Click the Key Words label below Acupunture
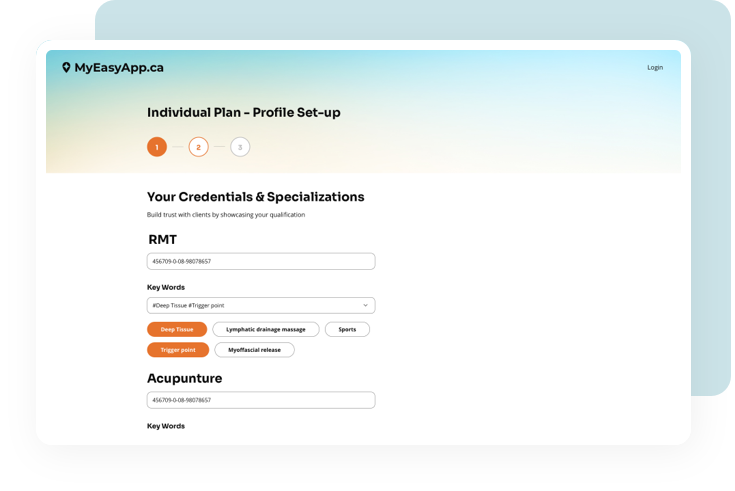The height and width of the screenshot is (491, 735). (x=166, y=426)
